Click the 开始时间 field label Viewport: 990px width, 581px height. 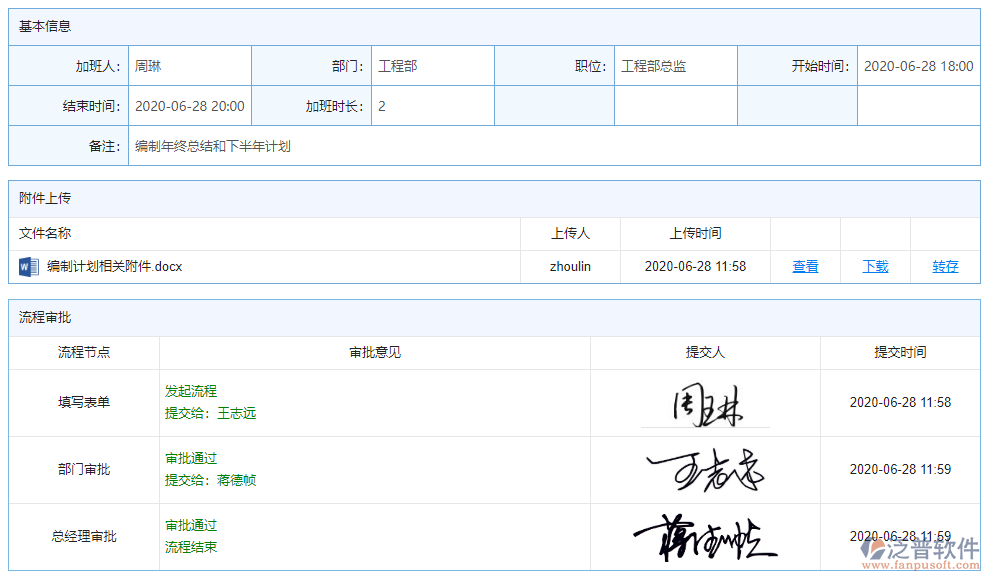click(x=821, y=66)
